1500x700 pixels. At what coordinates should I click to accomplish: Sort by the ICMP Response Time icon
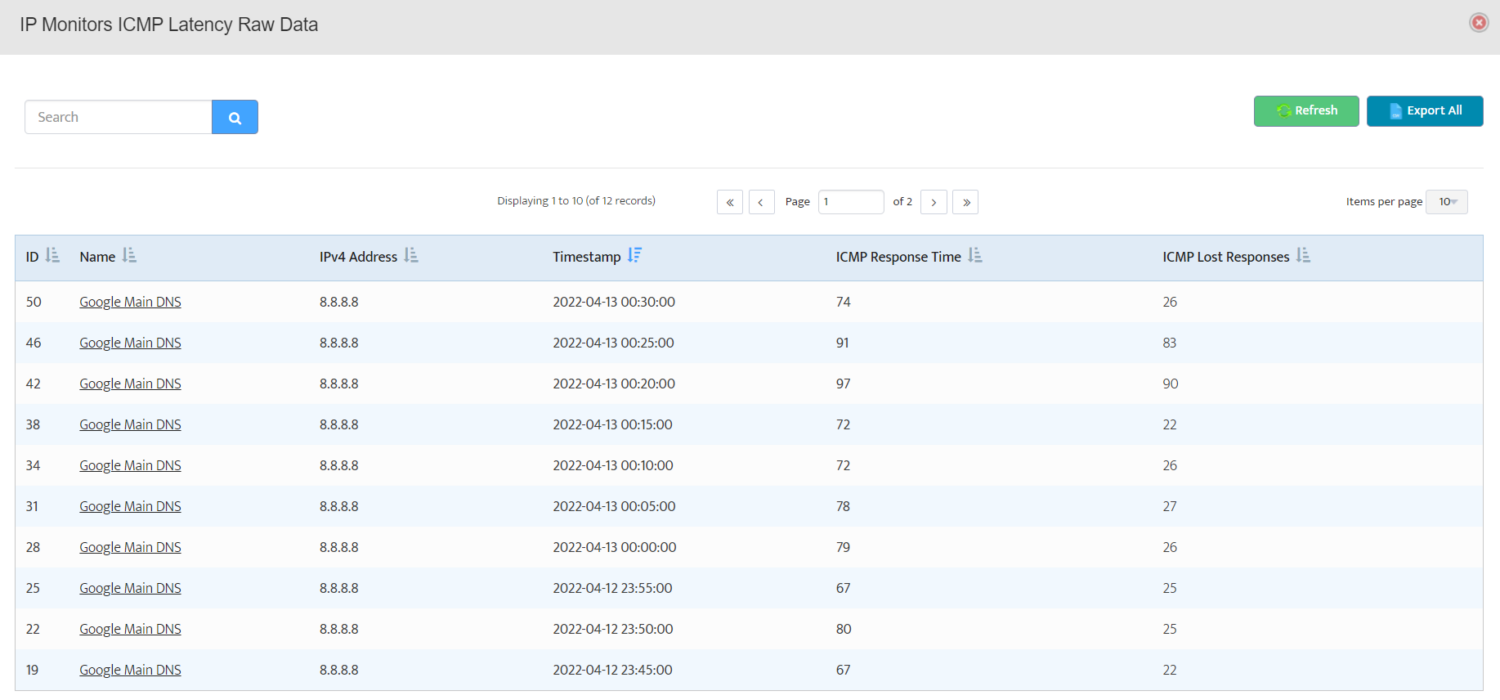tap(976, 255)
